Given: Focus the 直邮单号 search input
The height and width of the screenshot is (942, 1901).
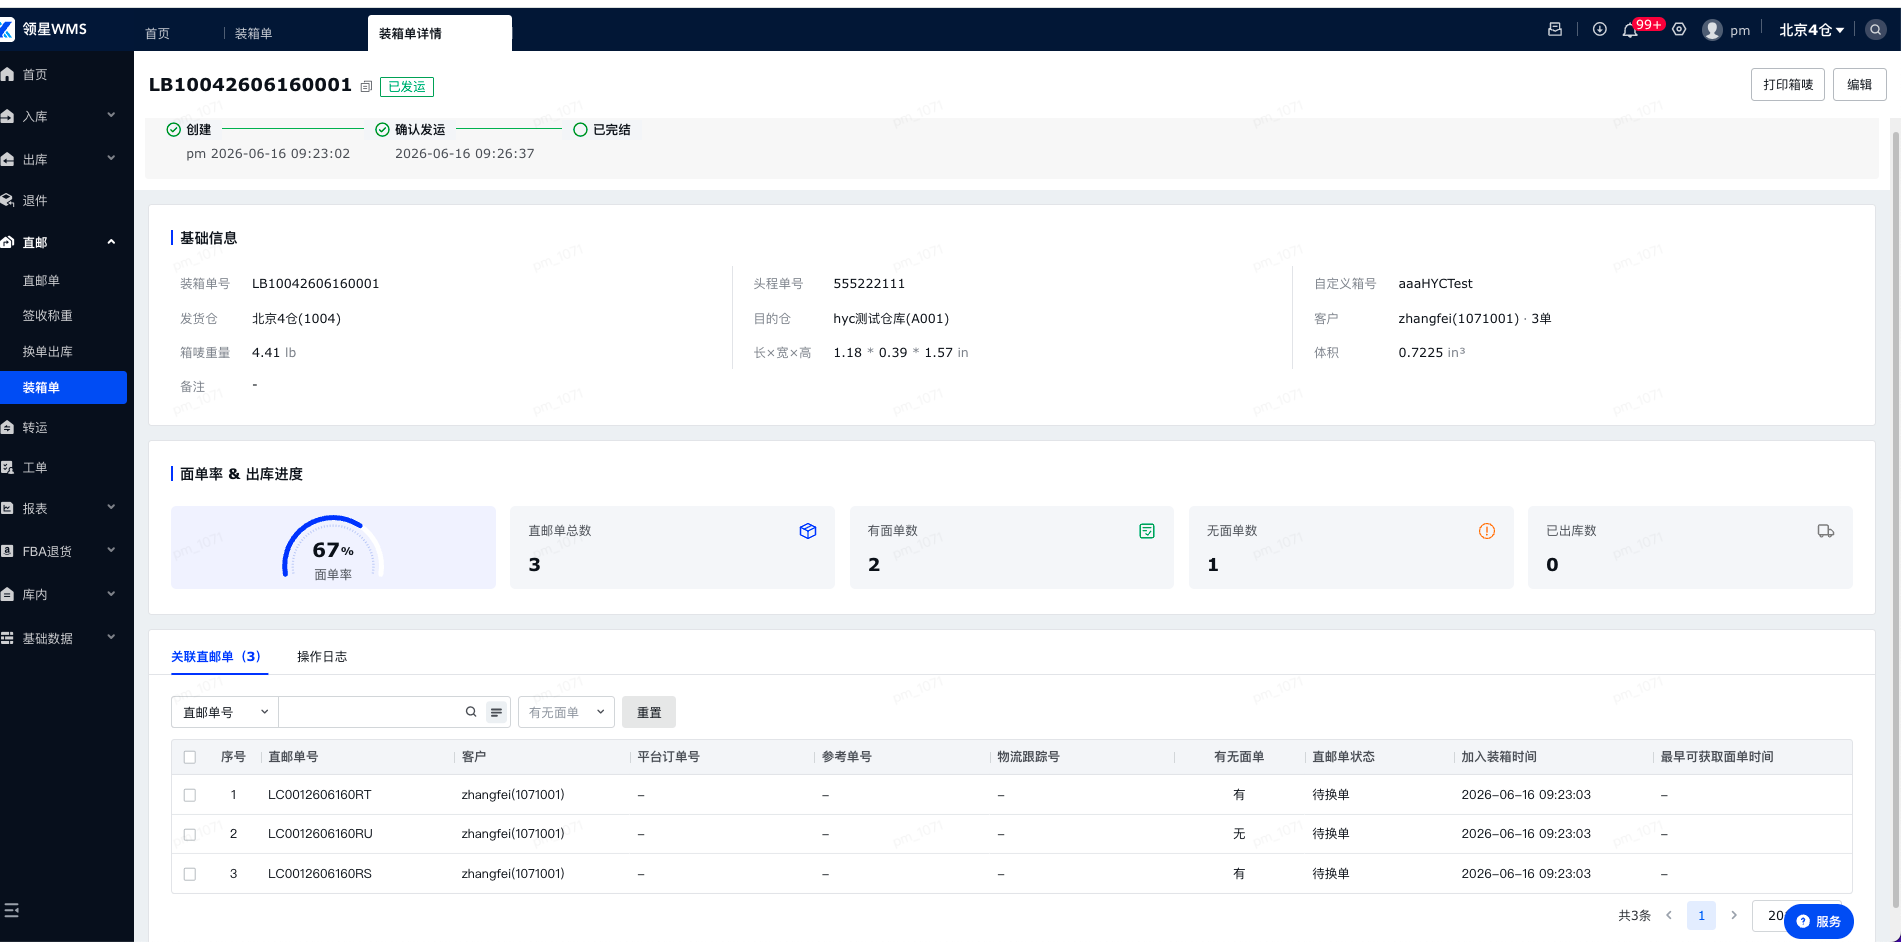Looking at the screenshot, I should (x=370, y=712).
